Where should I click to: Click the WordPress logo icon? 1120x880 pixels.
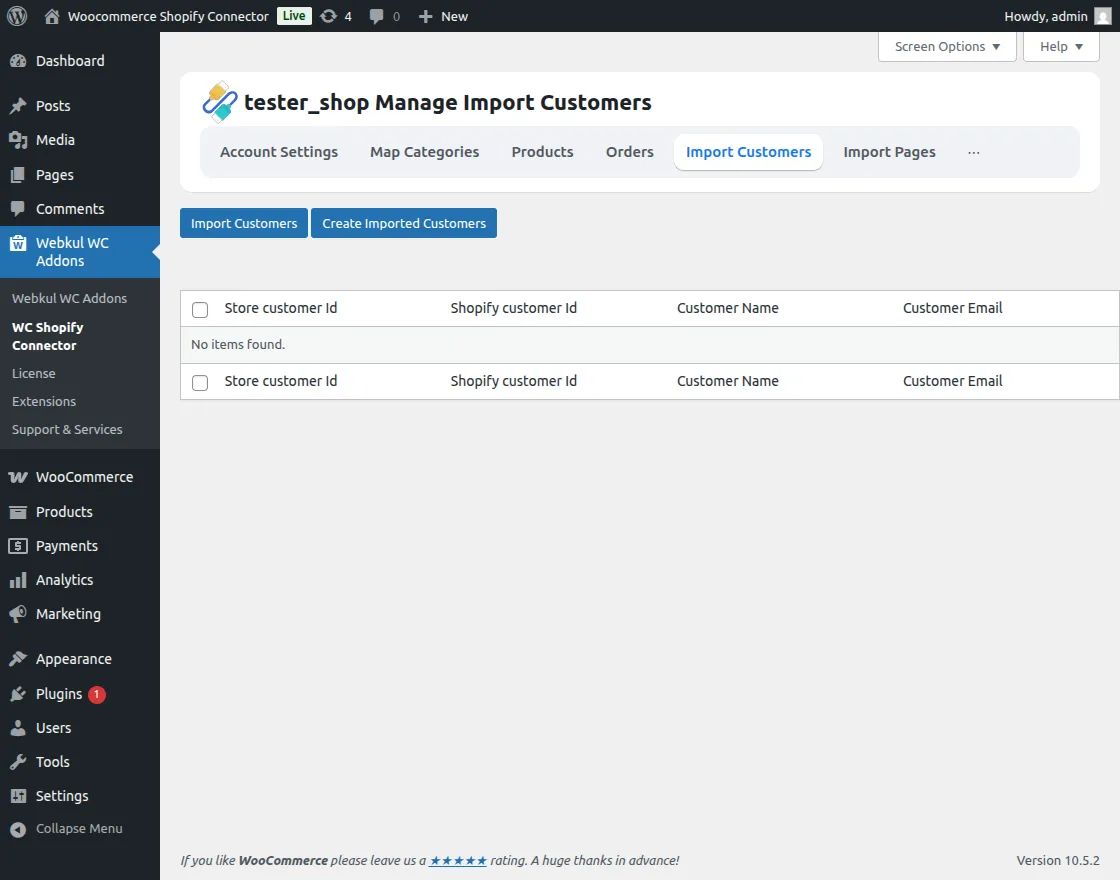pyautogui.click(x=17, y=16)
